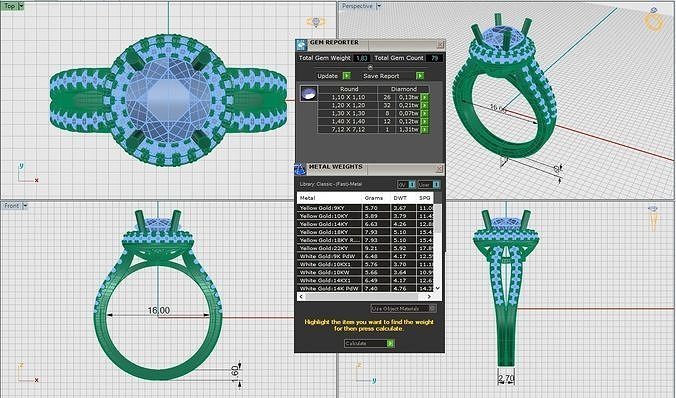Click the scroll-right arrow under metal list
This screenshot has width=676, height=398.
click(x=429, y=297)
